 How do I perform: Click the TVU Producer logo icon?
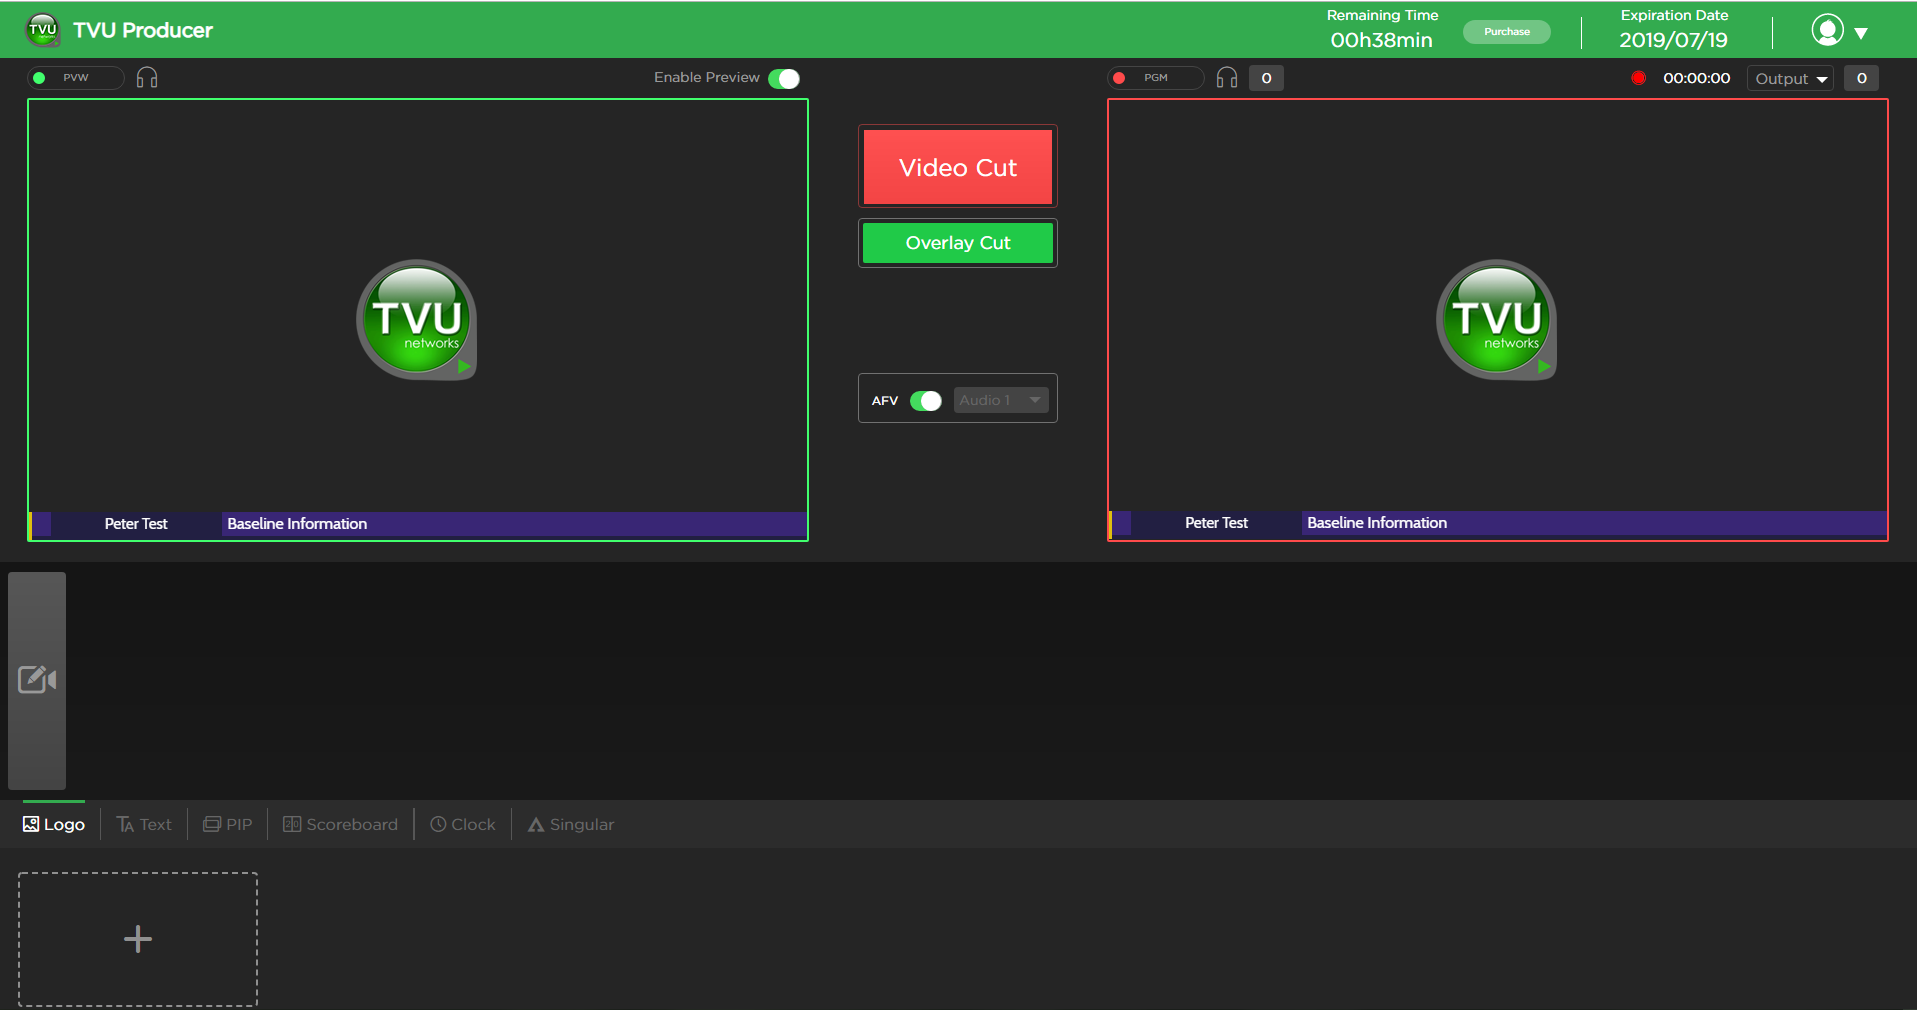tap(43, 30)
